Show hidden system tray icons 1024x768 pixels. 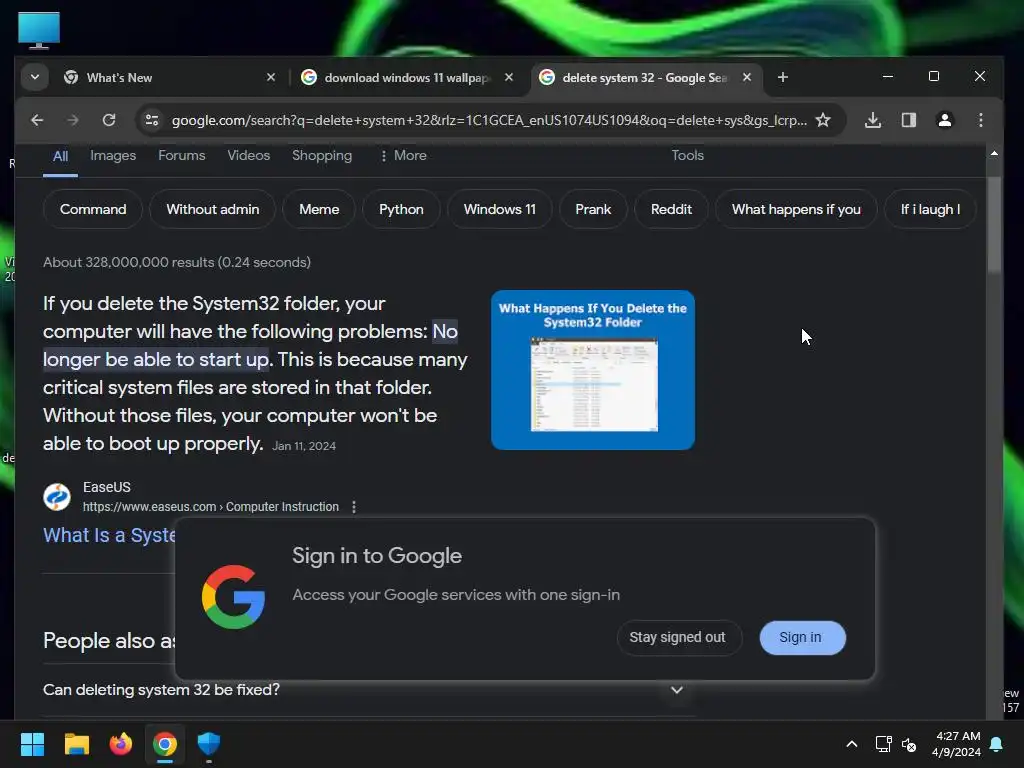tap(852, 744)
